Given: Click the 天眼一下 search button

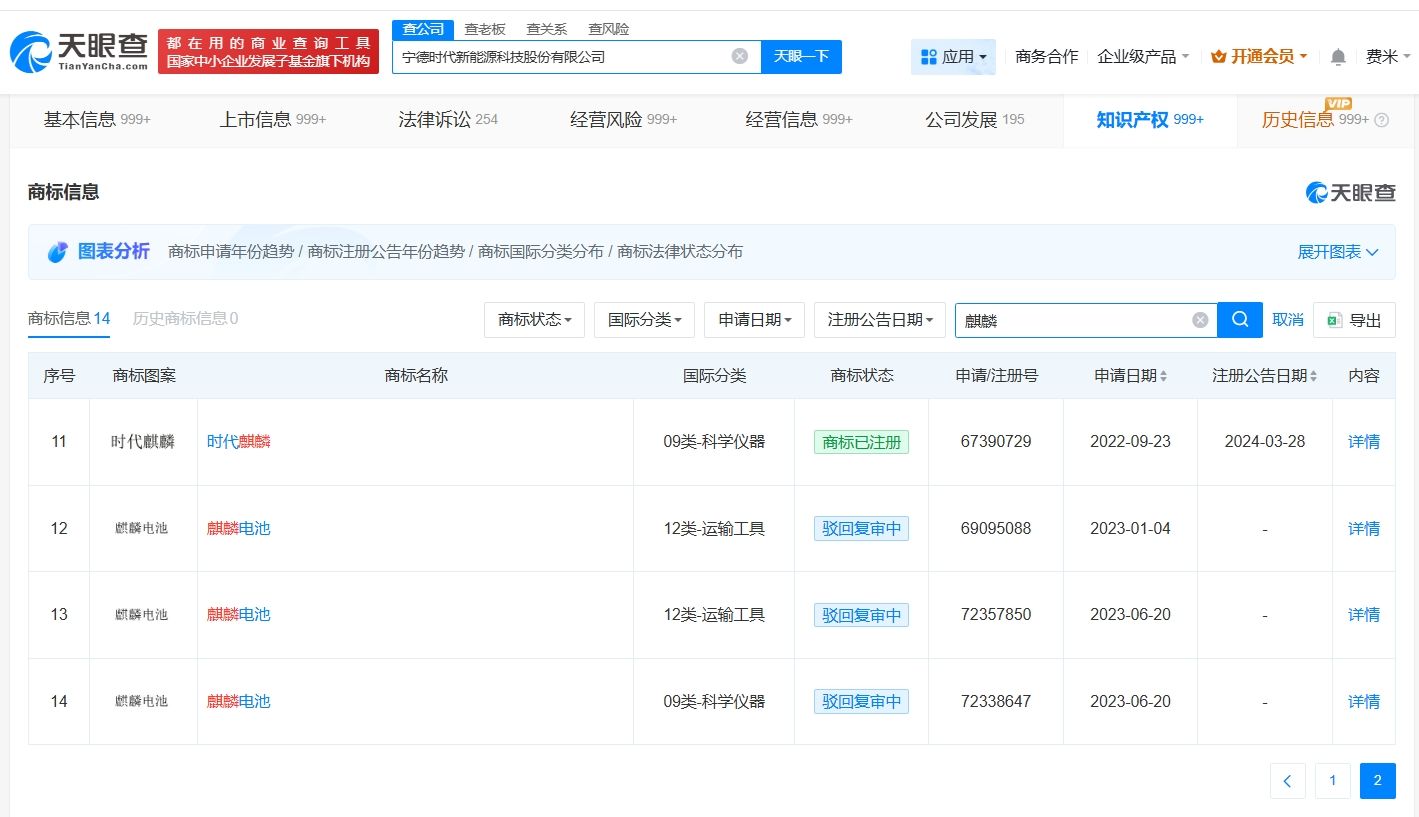Looking at the screenshot, I should tap(801, 57).
